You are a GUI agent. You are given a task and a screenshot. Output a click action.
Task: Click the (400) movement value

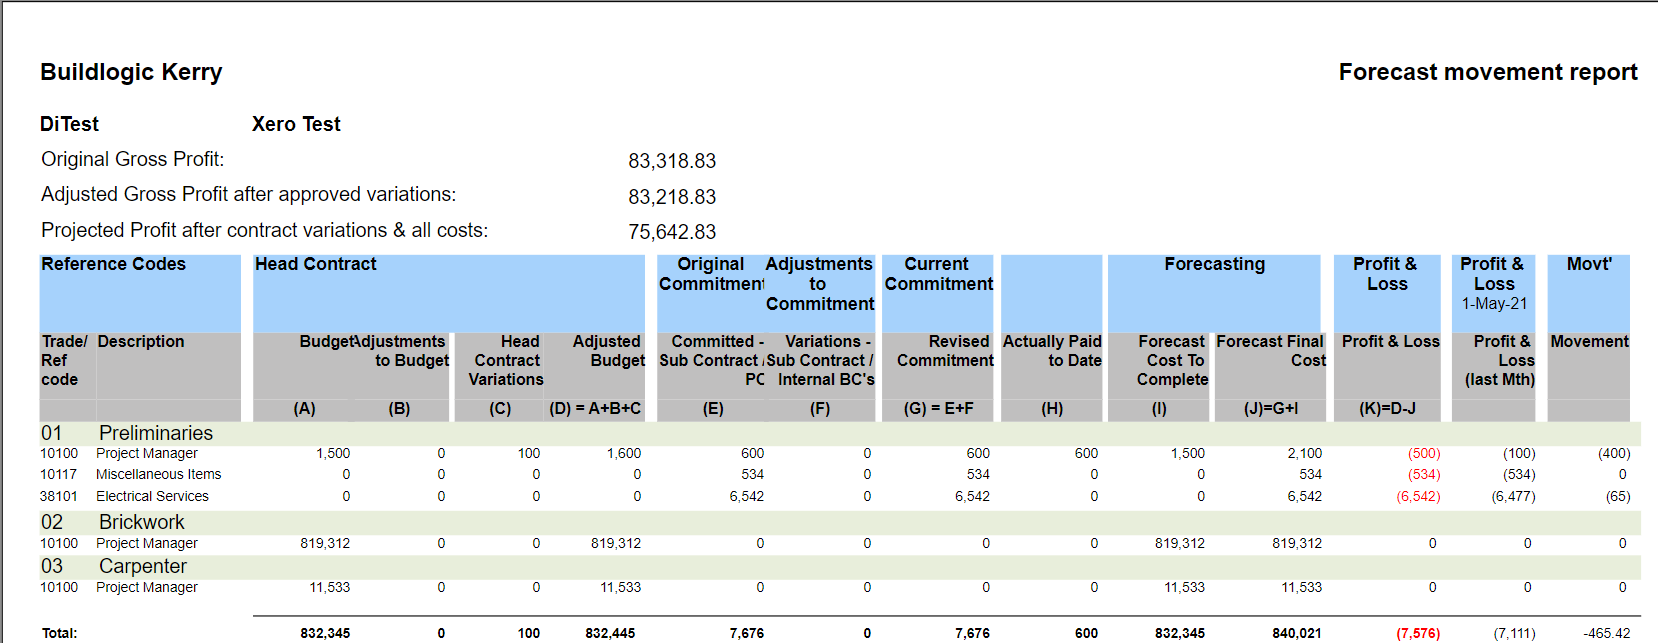click(1614, 453)
